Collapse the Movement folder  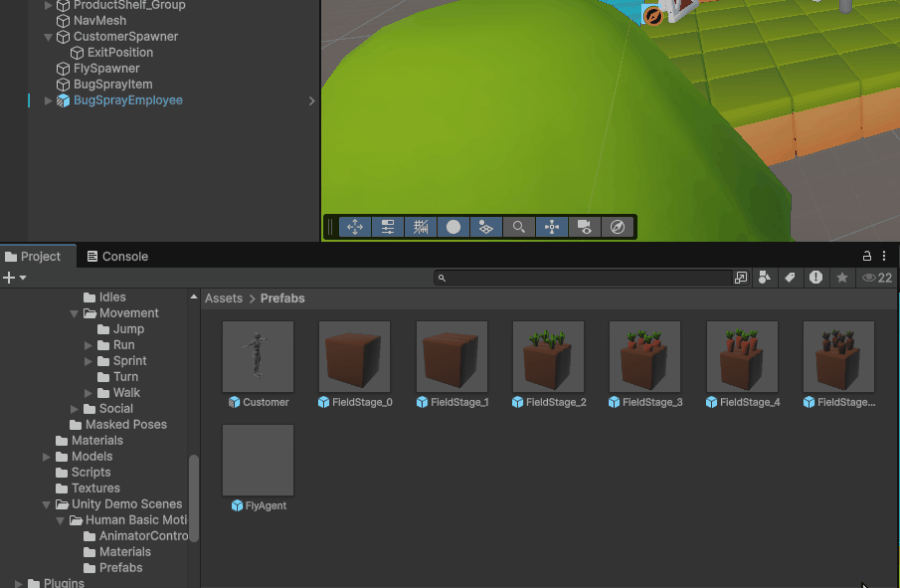pyautogui.click(x=74, y=313)
